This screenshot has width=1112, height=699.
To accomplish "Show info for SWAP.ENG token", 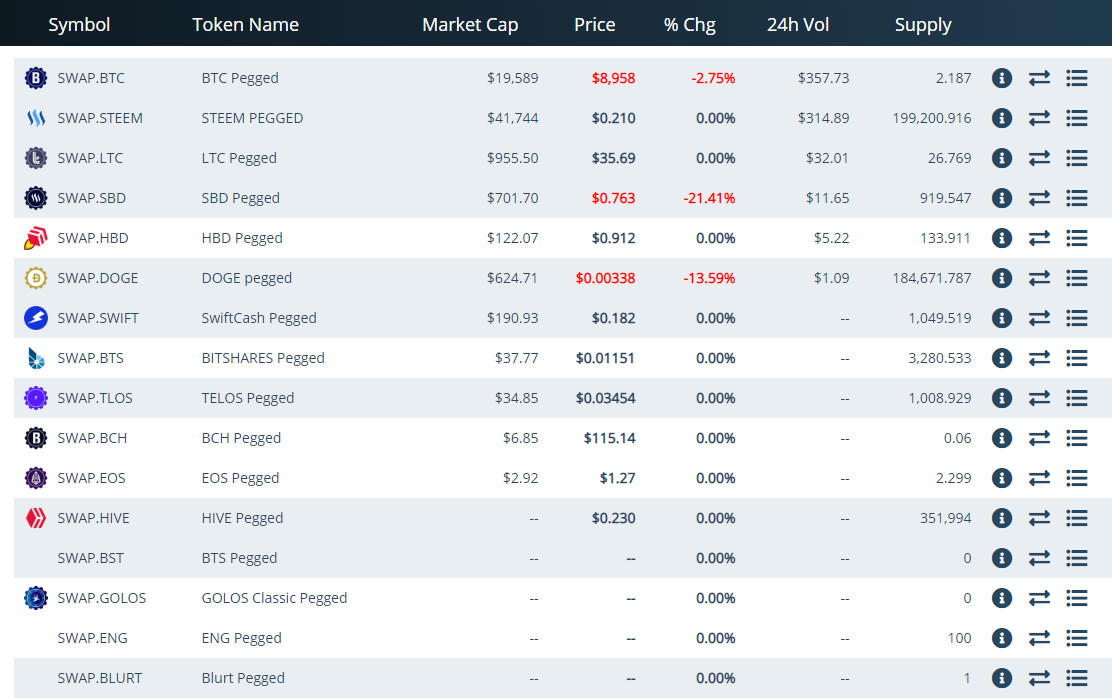I will (1001, 638).
